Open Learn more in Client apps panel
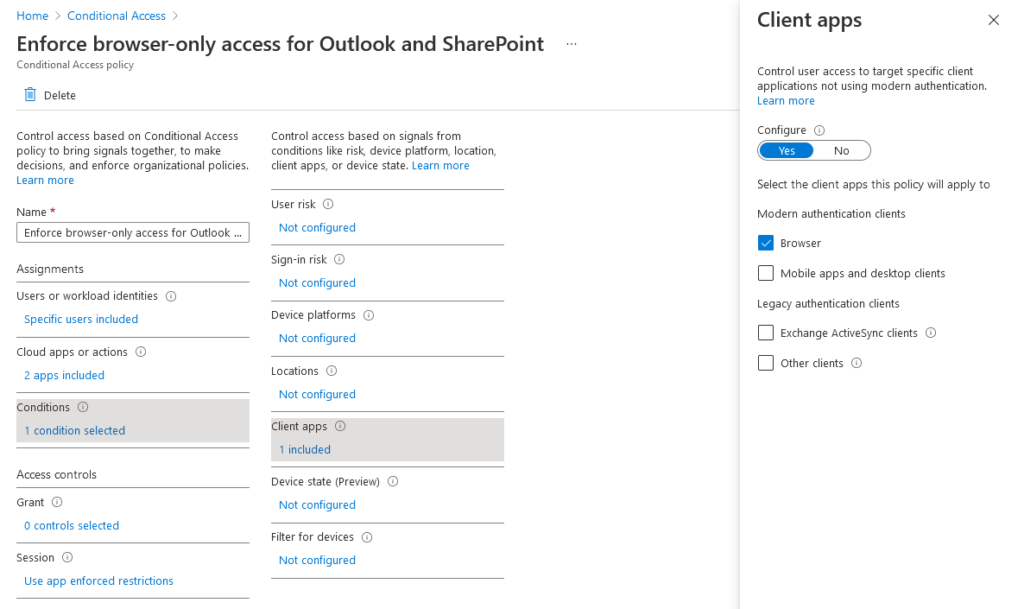 tap(786, 101)
